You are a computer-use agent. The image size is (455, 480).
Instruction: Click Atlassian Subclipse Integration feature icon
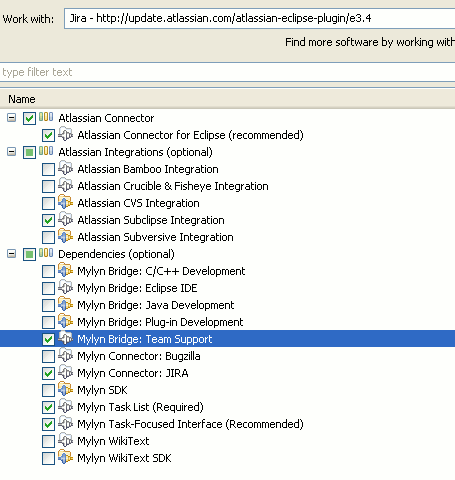click(x=66, y=219)
